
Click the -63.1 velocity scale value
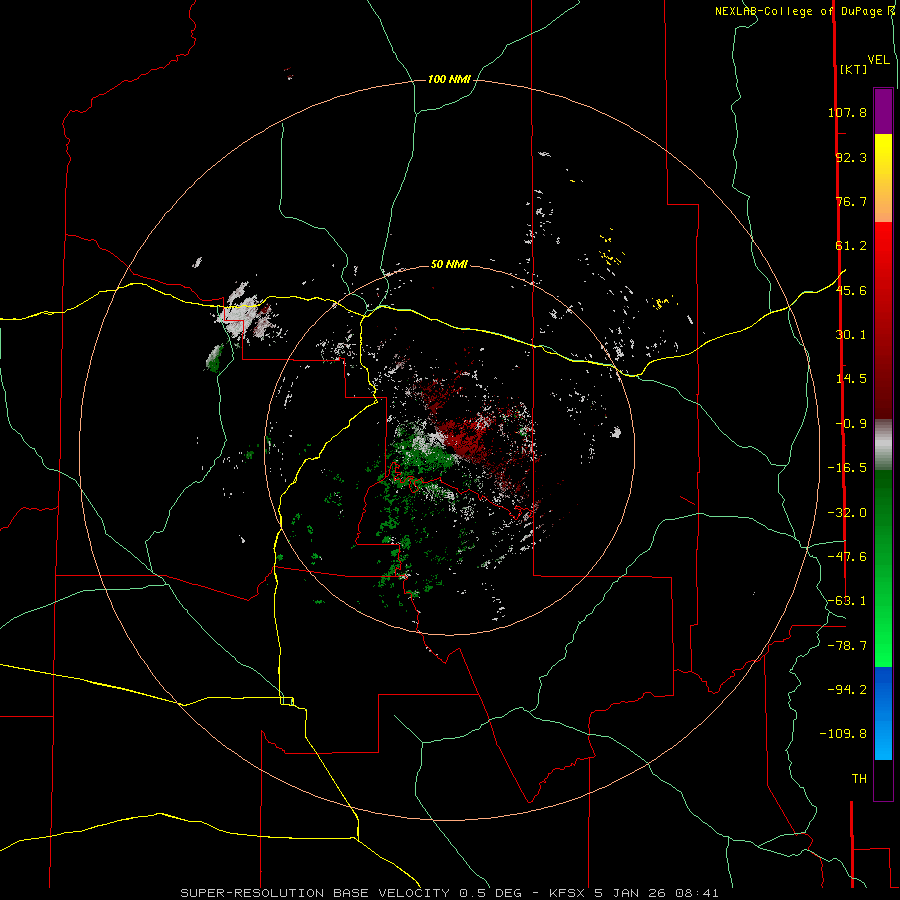(847, 601)
